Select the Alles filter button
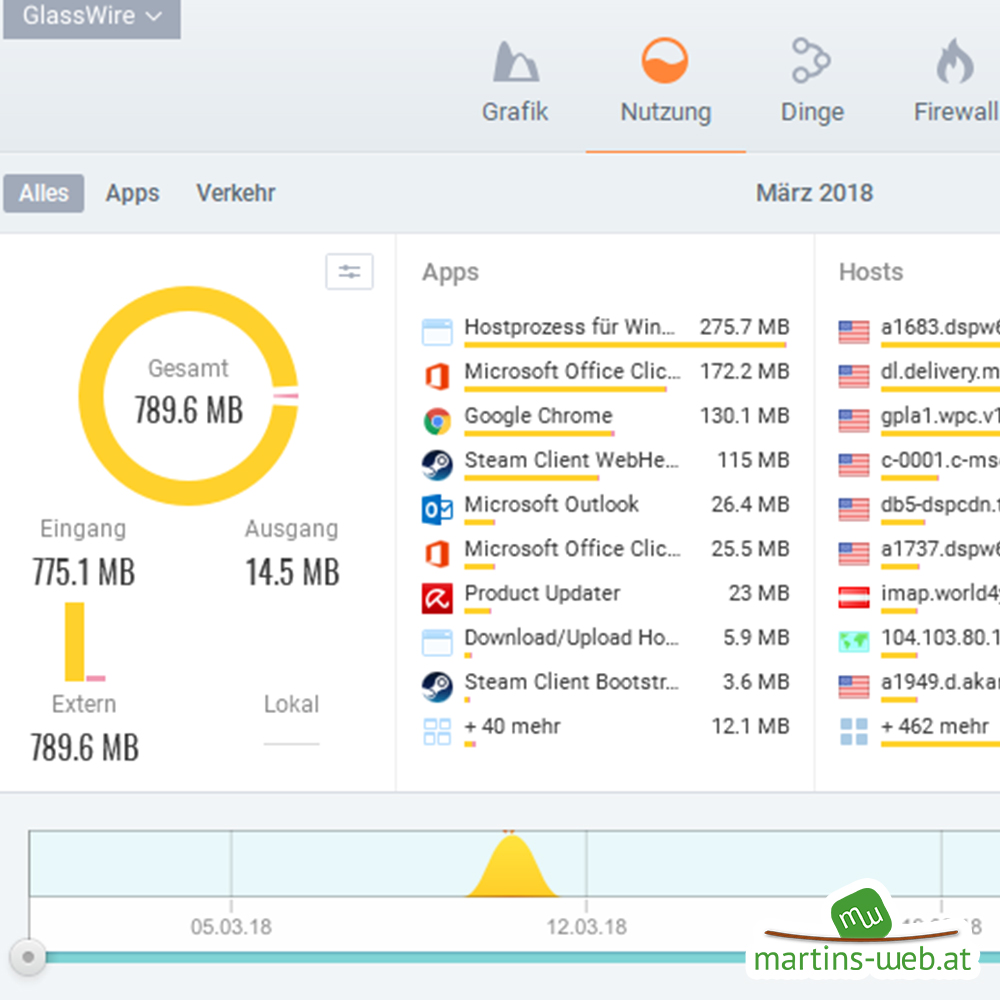Image resolution: width=1000 pixels, height=1000 pixels. [x=43, y=193]
